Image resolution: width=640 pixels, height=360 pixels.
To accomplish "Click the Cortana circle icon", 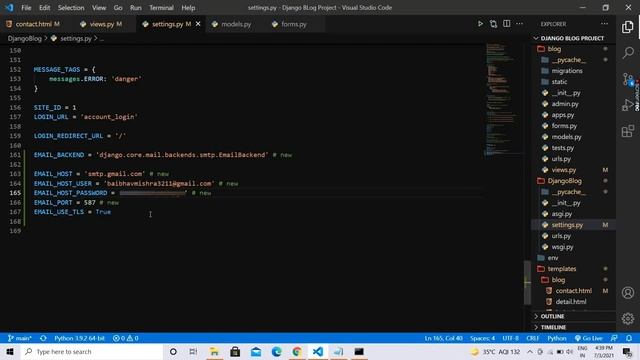I will click(x=173, y=351).
